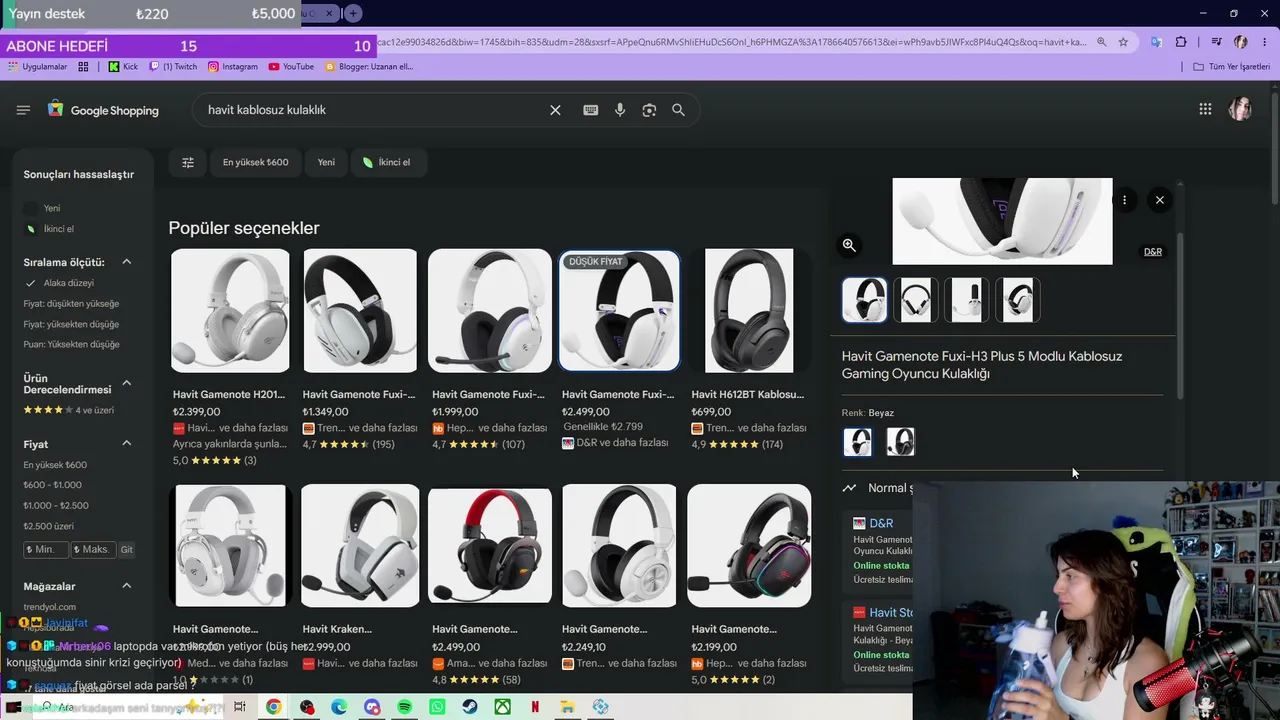Collapse the Sıralama ölçütü section
Image resolution: width=1280 pixels, height=720 pixels.
click(x=127, y=262)
